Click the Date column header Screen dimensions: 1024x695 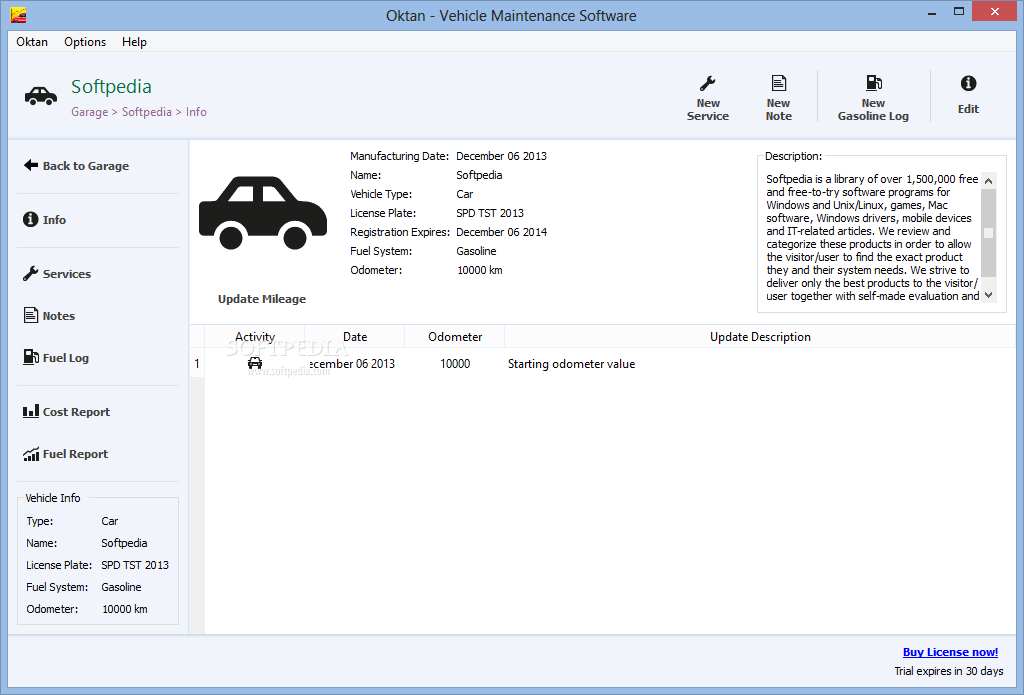[x=355, y=337]
